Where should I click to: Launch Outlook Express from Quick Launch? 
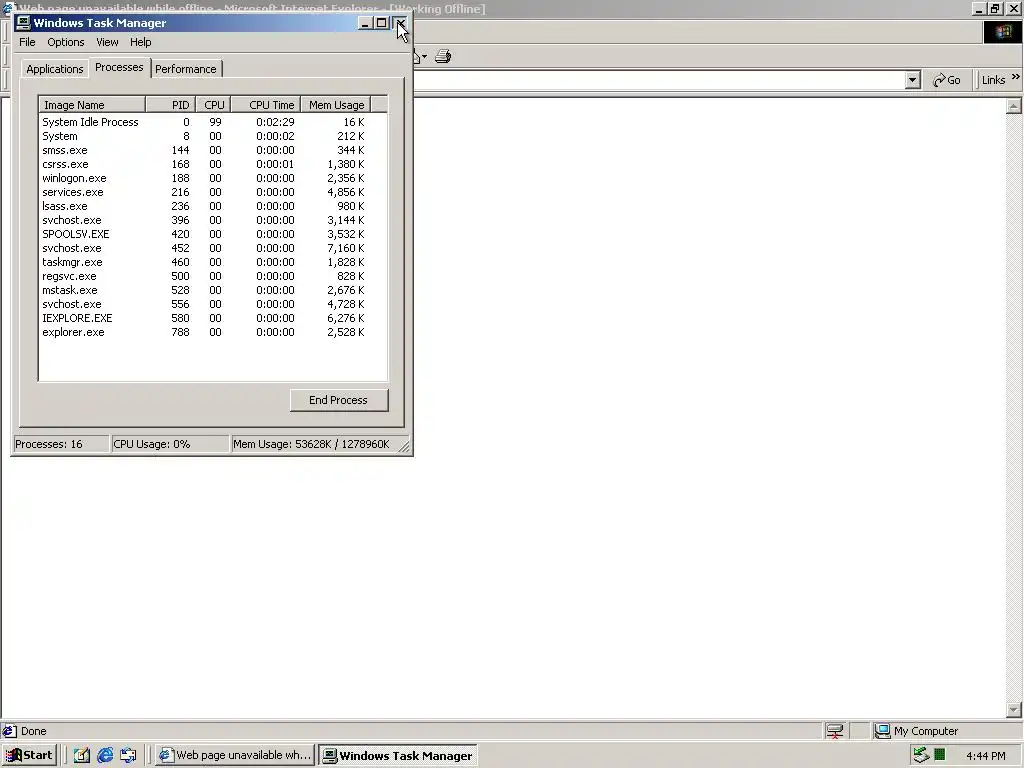tap(128, 756)
